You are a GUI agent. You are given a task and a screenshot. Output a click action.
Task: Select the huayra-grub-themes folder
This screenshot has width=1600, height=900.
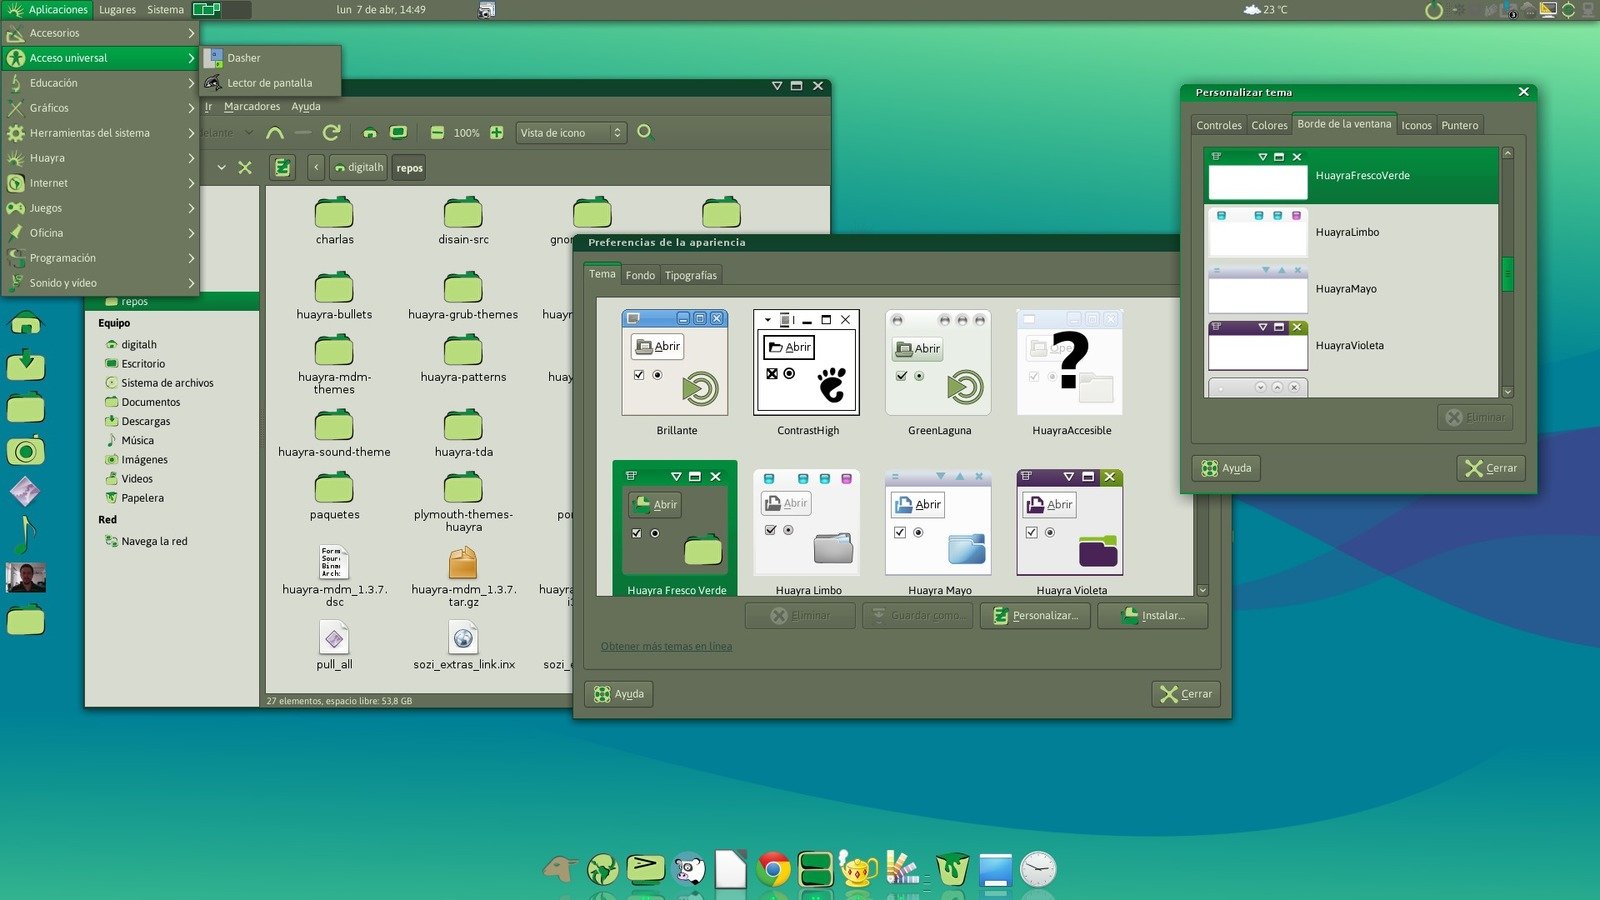click(x=463, y=296)
